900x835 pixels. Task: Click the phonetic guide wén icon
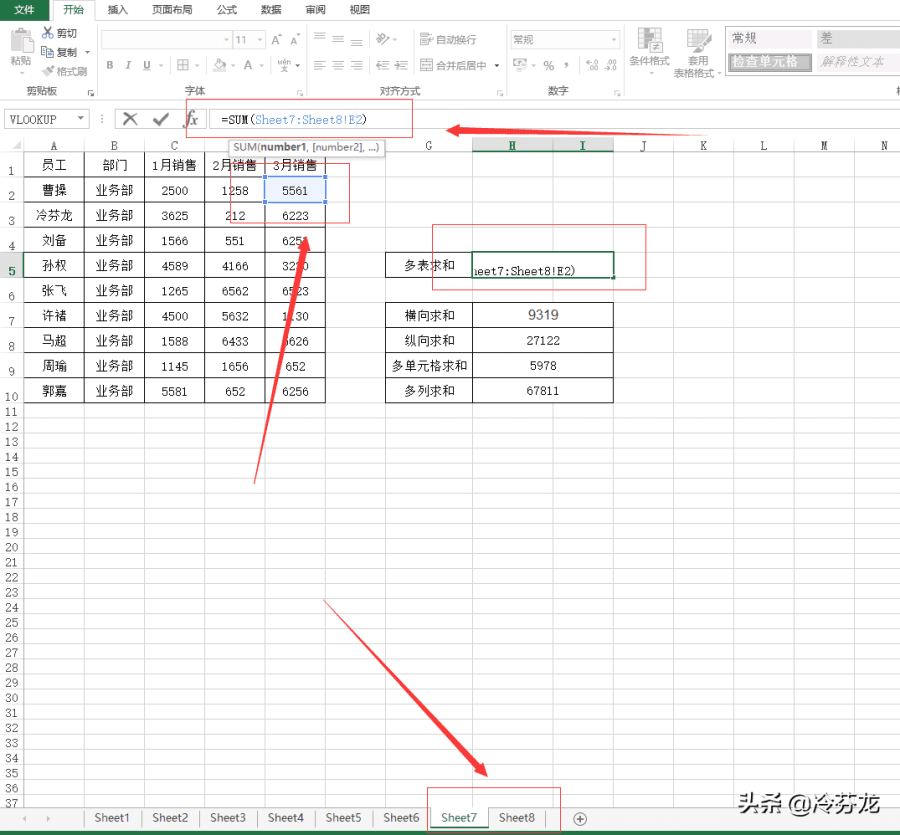[x=284, y=65]
